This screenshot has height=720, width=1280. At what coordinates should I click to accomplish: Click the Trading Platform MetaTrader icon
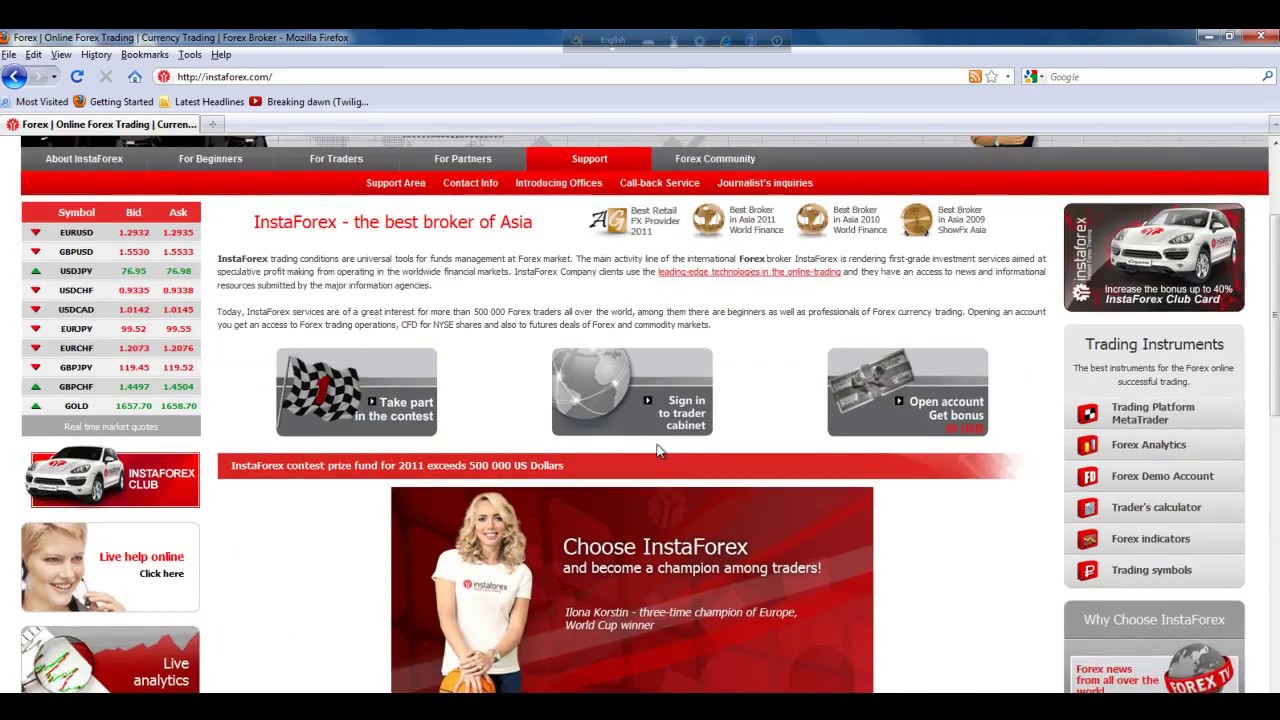(x=1087, y=414)
